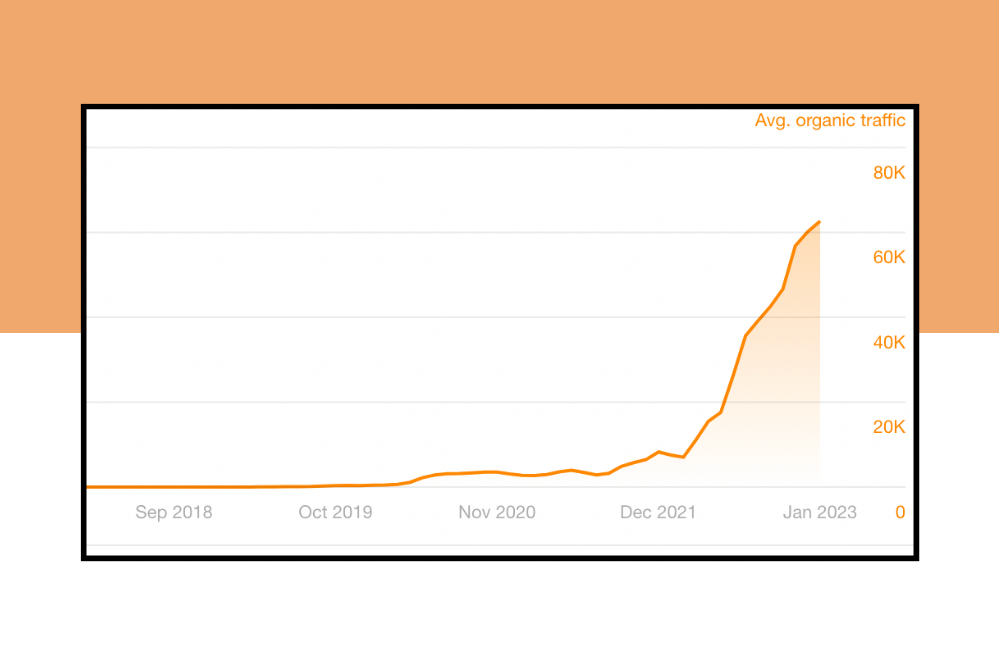The height and width of the screenshot is (666, 1000).
Task: Click the 80K y-axis label
Action: [x=888, y=173]
